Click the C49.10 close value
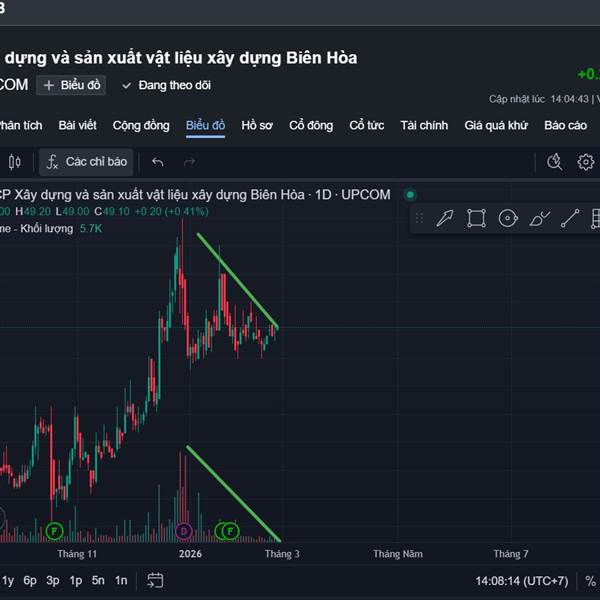Viewport: 600px width, 600px height. (112, 212)
